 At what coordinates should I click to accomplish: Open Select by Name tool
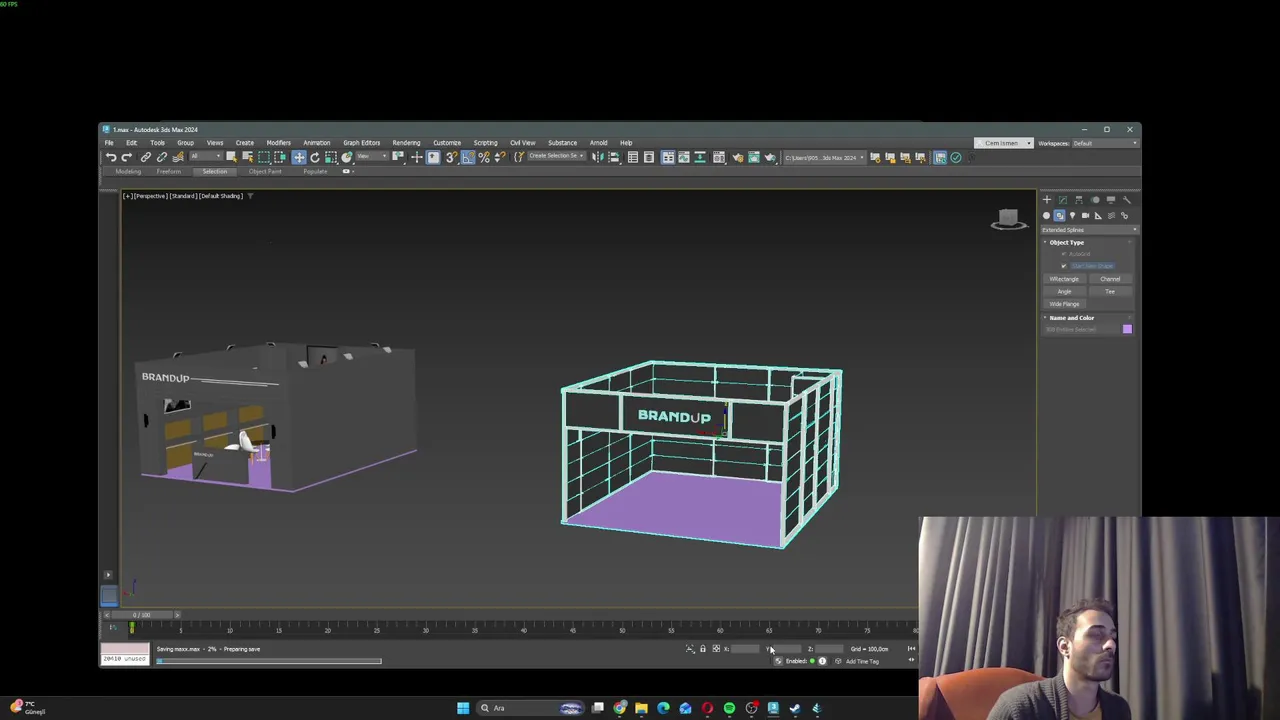[x=247, y=157]
